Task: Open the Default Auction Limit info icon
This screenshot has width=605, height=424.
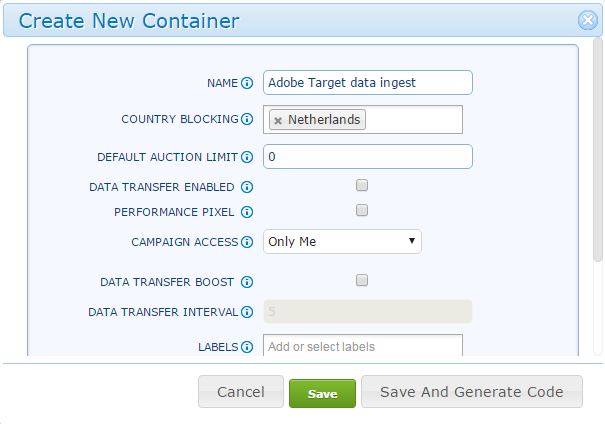Action: pos(247,157)
